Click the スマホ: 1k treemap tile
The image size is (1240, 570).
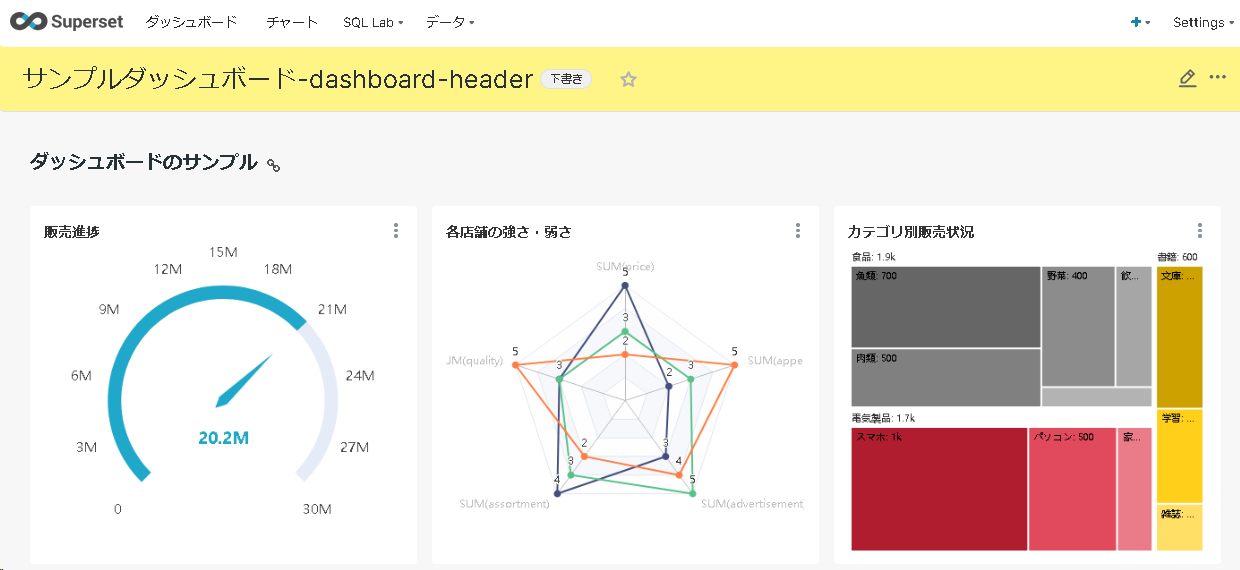point(939,489)
